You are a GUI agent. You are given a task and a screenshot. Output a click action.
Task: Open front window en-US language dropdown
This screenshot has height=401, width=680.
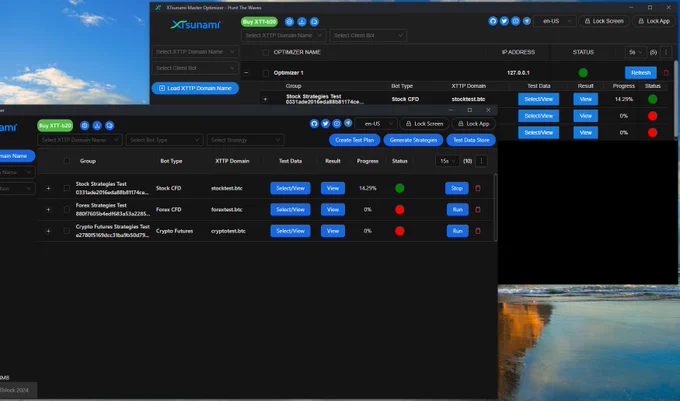(x=376, y=124)
